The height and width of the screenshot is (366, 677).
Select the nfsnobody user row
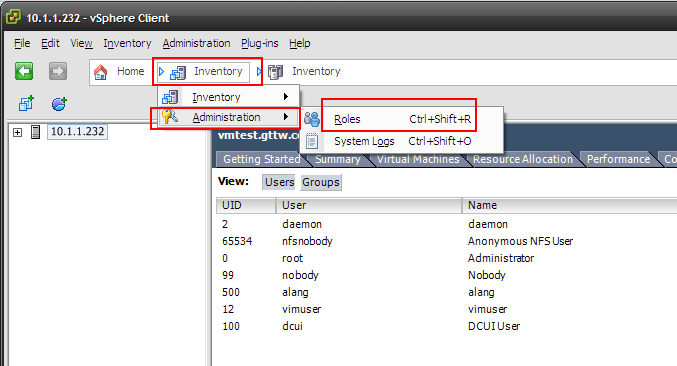click(446, 241)
